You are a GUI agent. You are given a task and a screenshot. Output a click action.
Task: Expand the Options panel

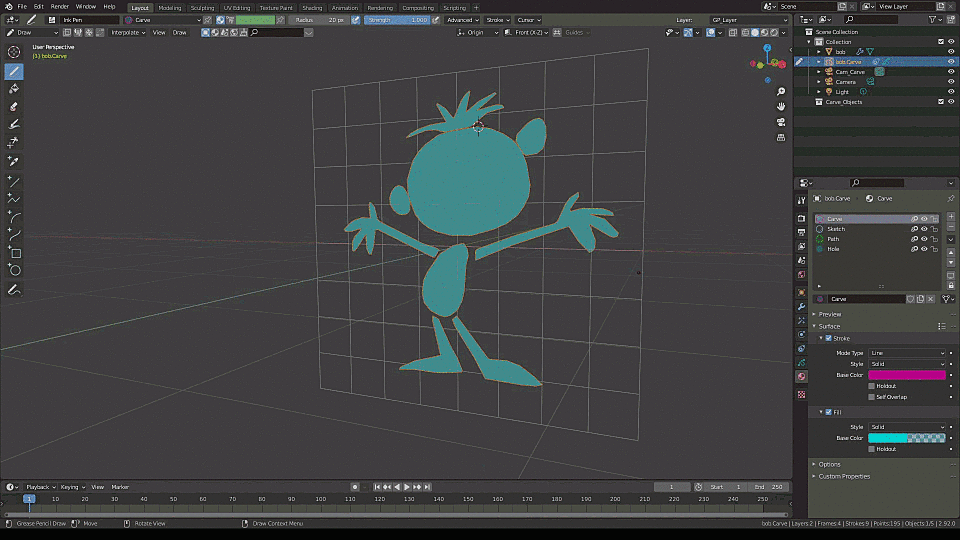(830, 464)
